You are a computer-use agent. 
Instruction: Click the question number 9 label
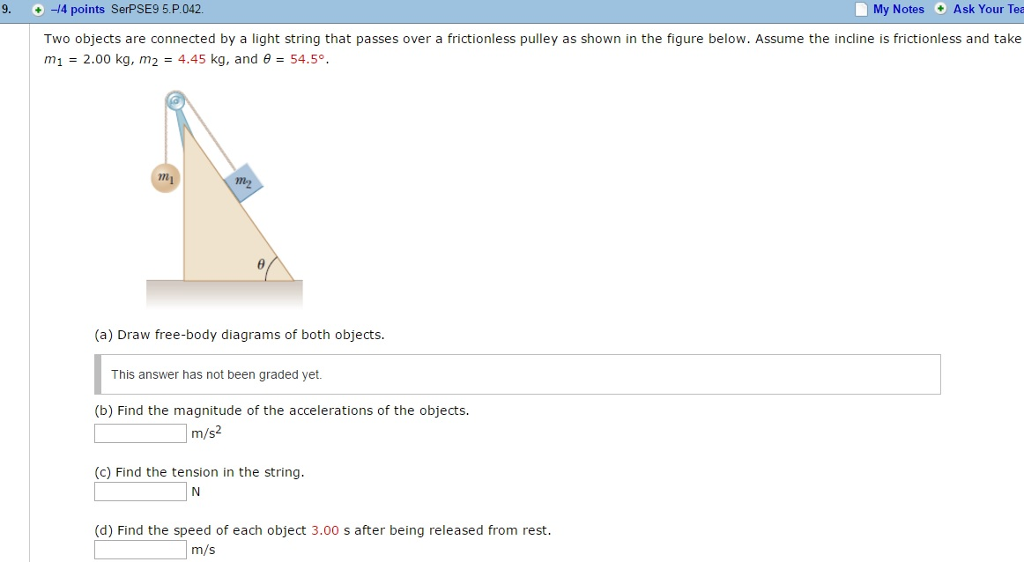coord(7,9)
